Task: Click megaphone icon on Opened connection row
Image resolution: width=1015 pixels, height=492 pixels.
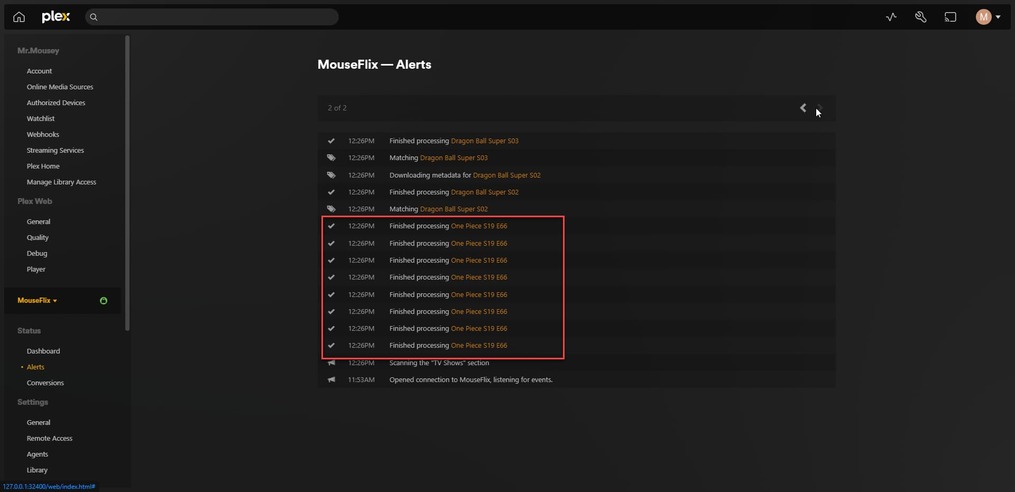Action: [331, 380]
